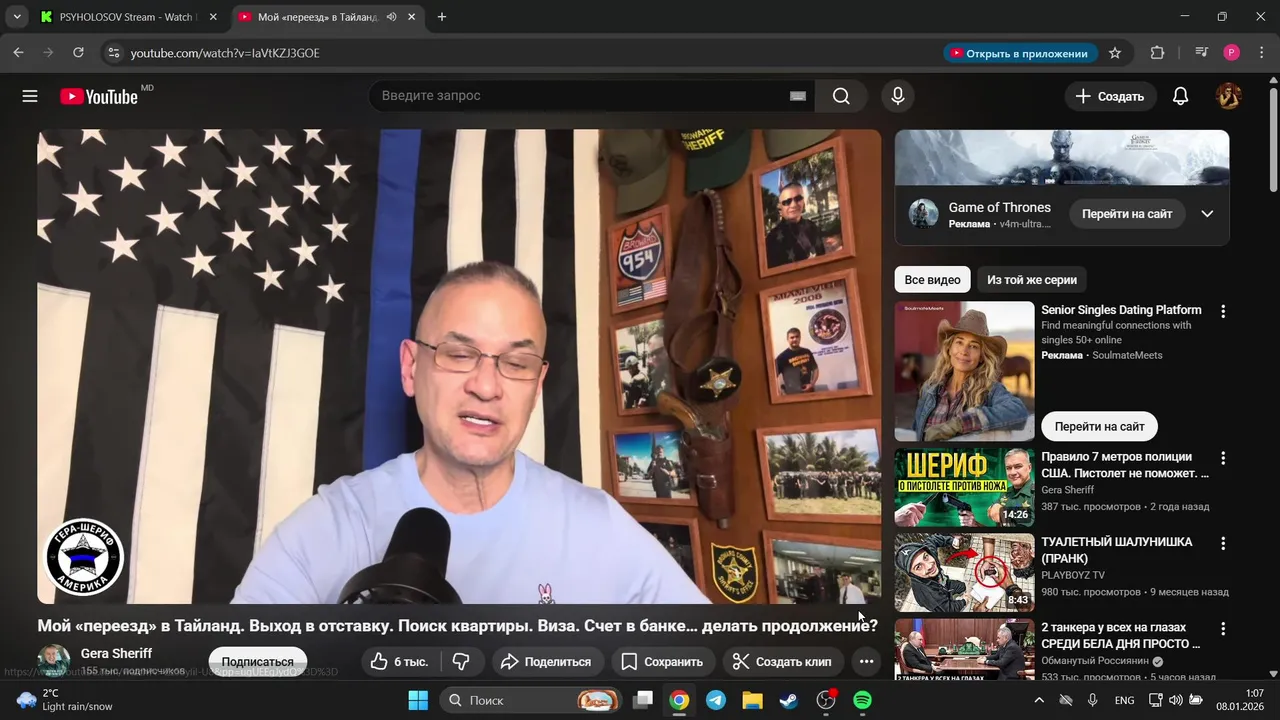The height and width of the screenshot is (720, 1280).
Task: Open the YouTube account avatar menu
Action: (1228, 96)
